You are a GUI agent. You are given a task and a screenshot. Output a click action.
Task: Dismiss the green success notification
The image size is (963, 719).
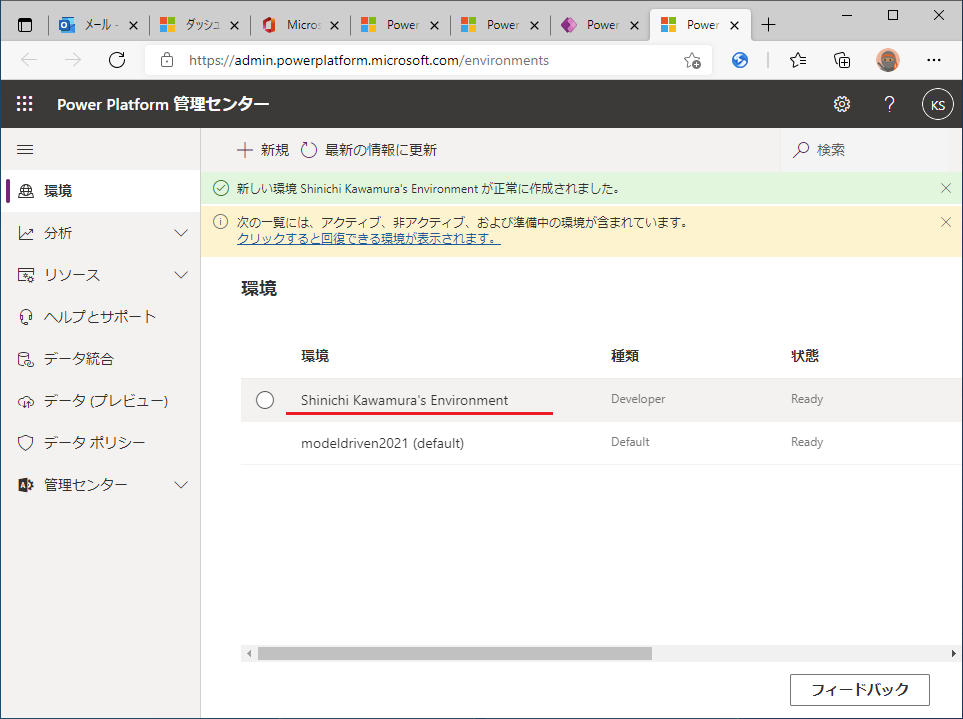[x=946, y=188]
